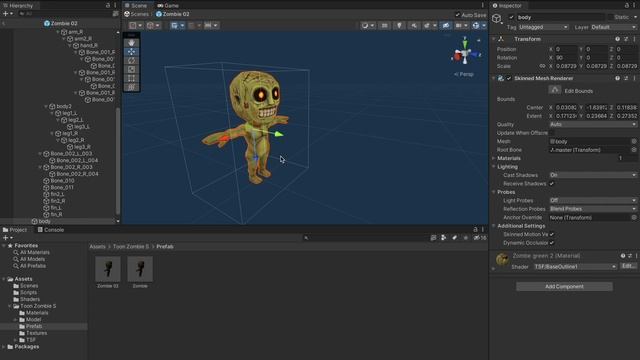Open Skinned Mesh Renderer more options menu

[635, 78]
